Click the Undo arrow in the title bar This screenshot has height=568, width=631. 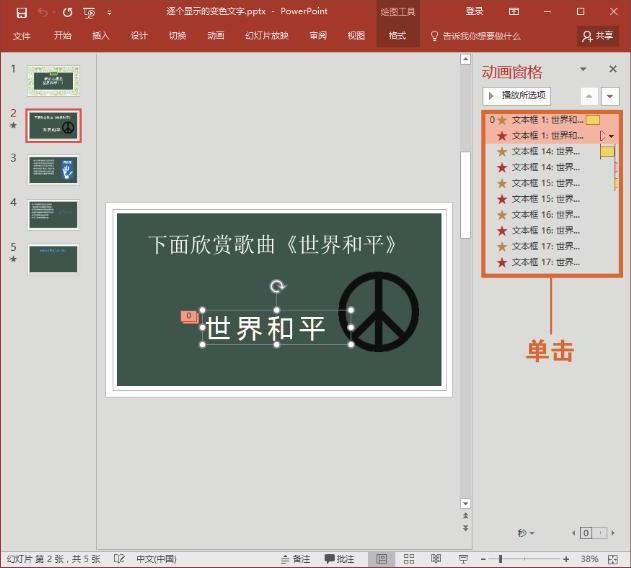click(x=43, y=12)
